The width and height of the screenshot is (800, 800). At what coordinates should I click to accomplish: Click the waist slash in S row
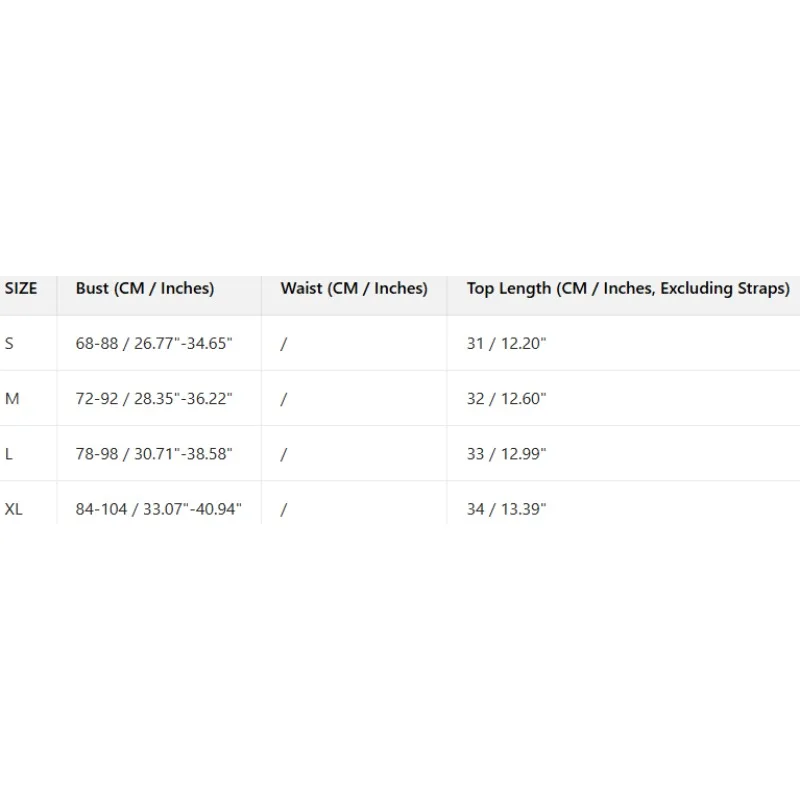pyautogui.click(x=284, y=343)
